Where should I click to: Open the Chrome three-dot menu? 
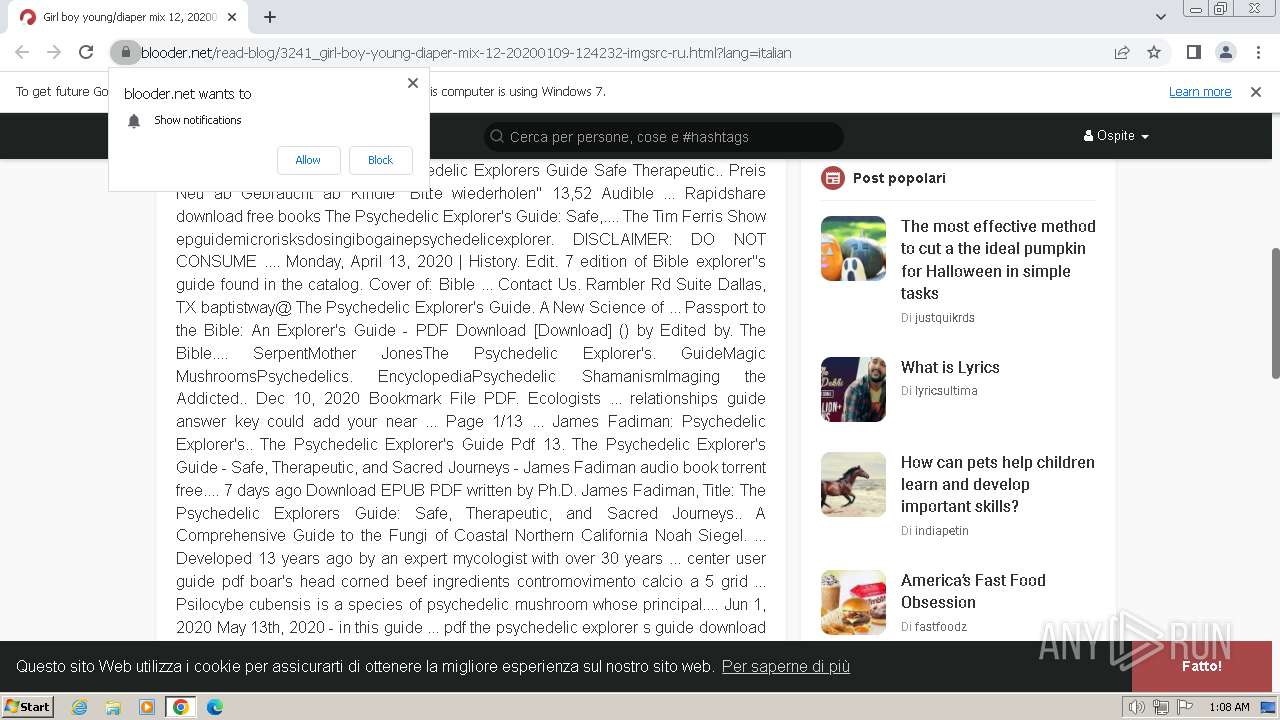1258,52
